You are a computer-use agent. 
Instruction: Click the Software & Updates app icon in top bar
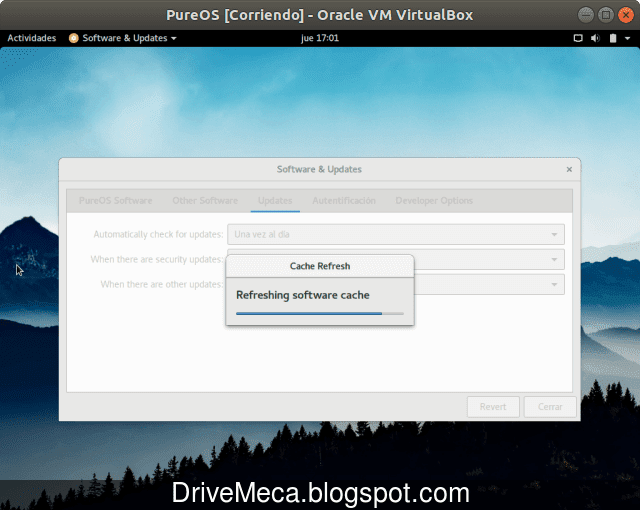(73, 38)
